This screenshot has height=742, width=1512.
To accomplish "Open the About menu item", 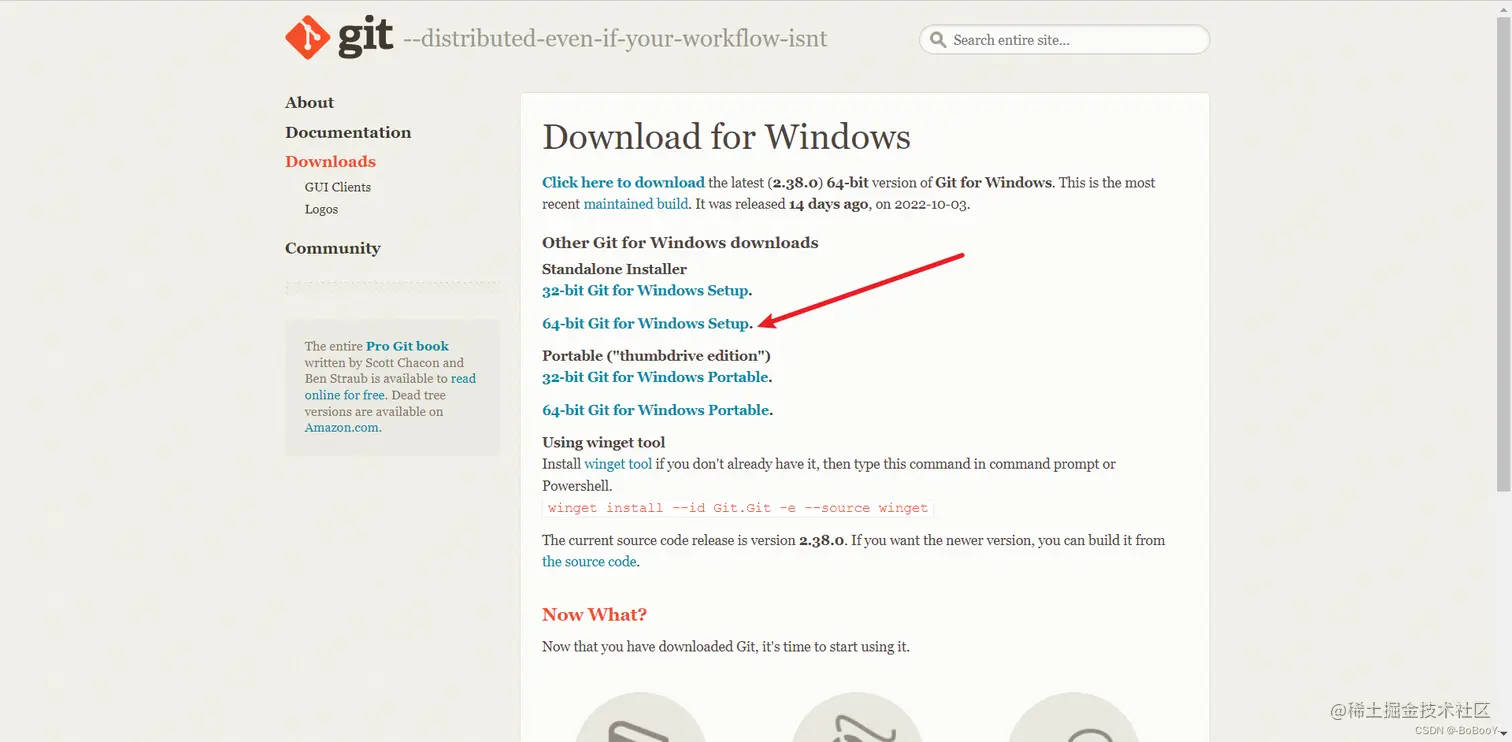I will [x=309, y=103].
